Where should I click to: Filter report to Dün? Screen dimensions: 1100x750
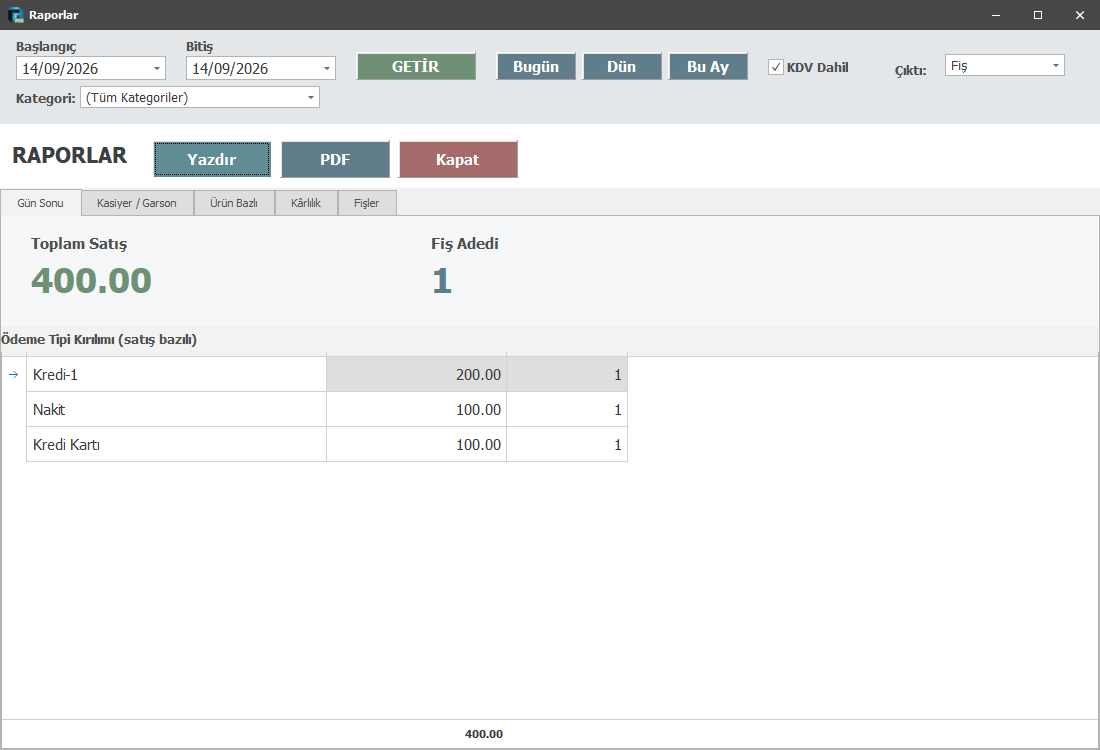point(622,67)
